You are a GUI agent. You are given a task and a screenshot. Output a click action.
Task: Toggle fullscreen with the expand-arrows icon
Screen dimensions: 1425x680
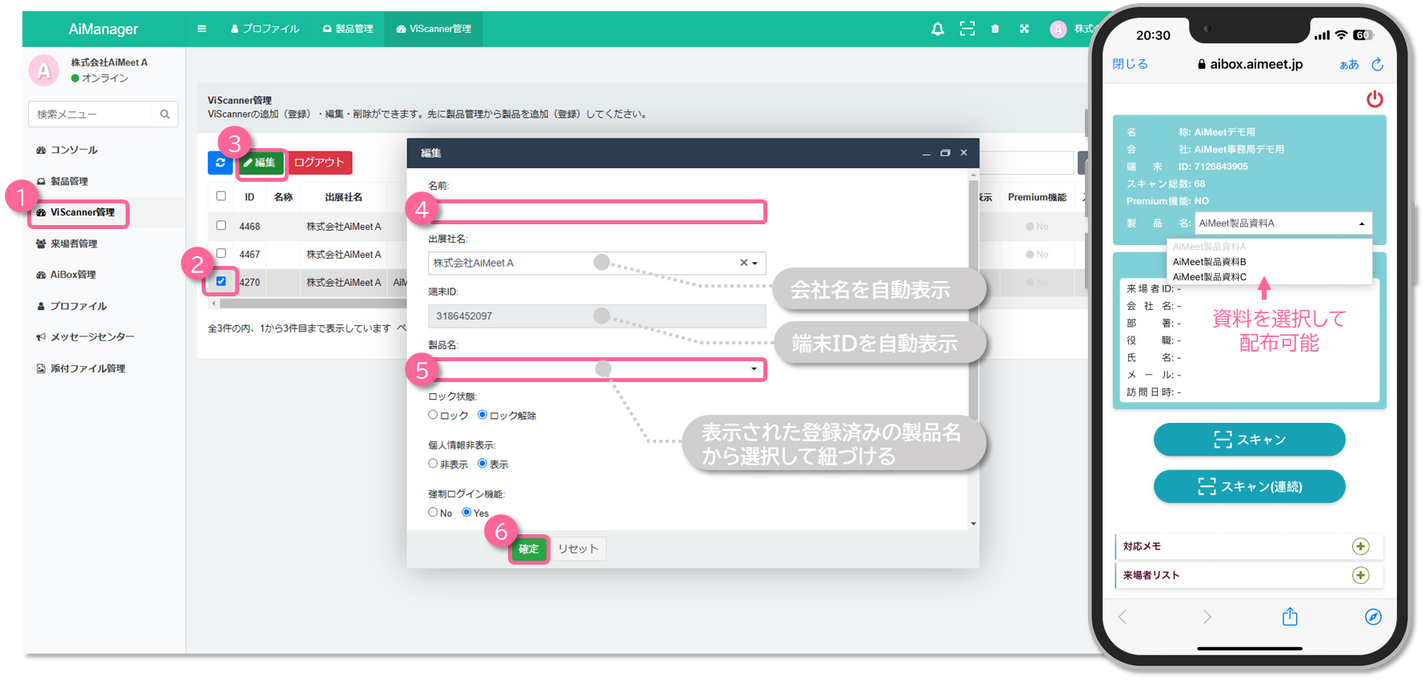pyautogui.click(x=1024, y=29)
